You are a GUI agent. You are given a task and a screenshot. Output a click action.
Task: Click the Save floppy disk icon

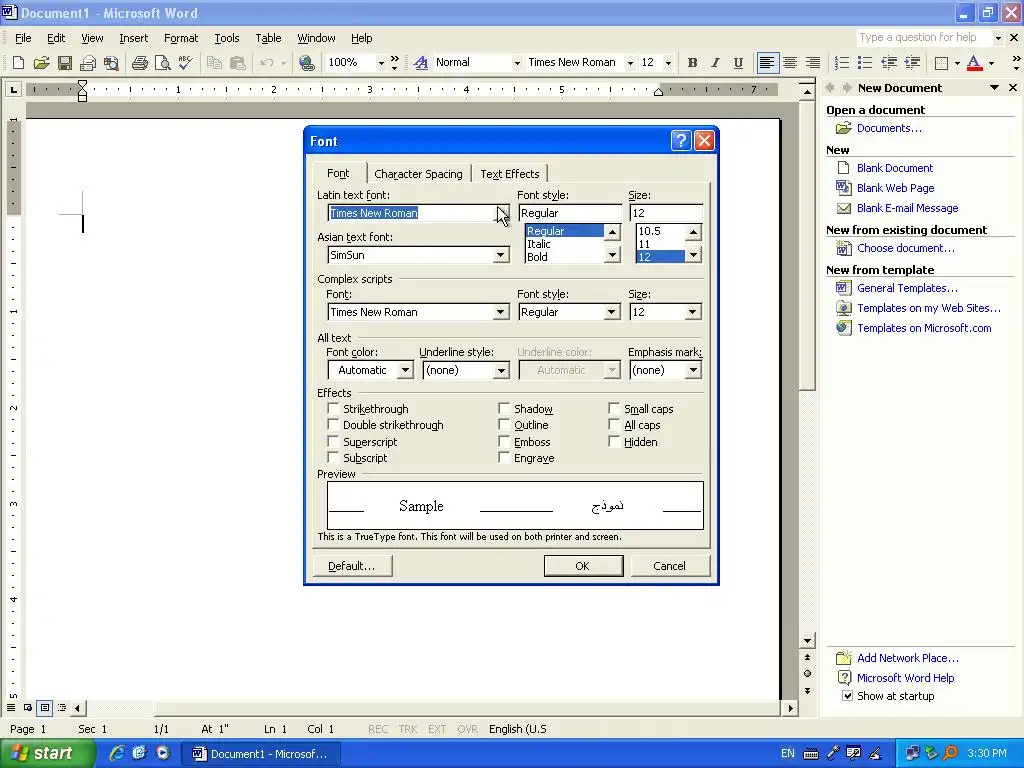pyautogui.click(x=65, y=63)
